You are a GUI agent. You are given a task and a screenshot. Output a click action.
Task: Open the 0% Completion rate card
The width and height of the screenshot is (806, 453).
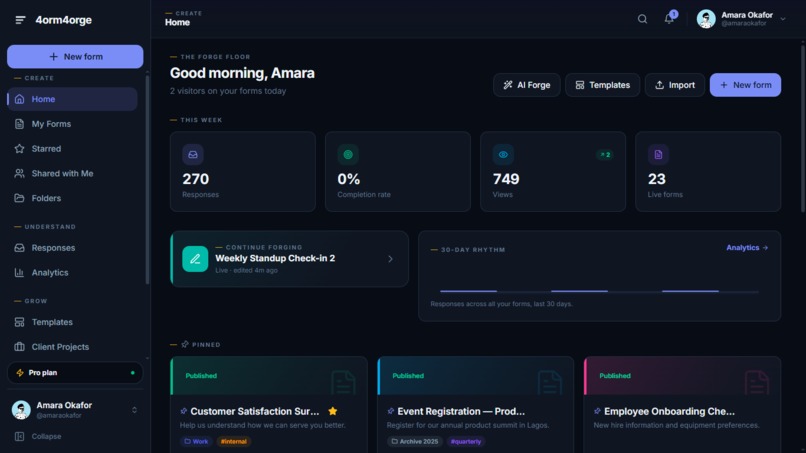point(398,171)
